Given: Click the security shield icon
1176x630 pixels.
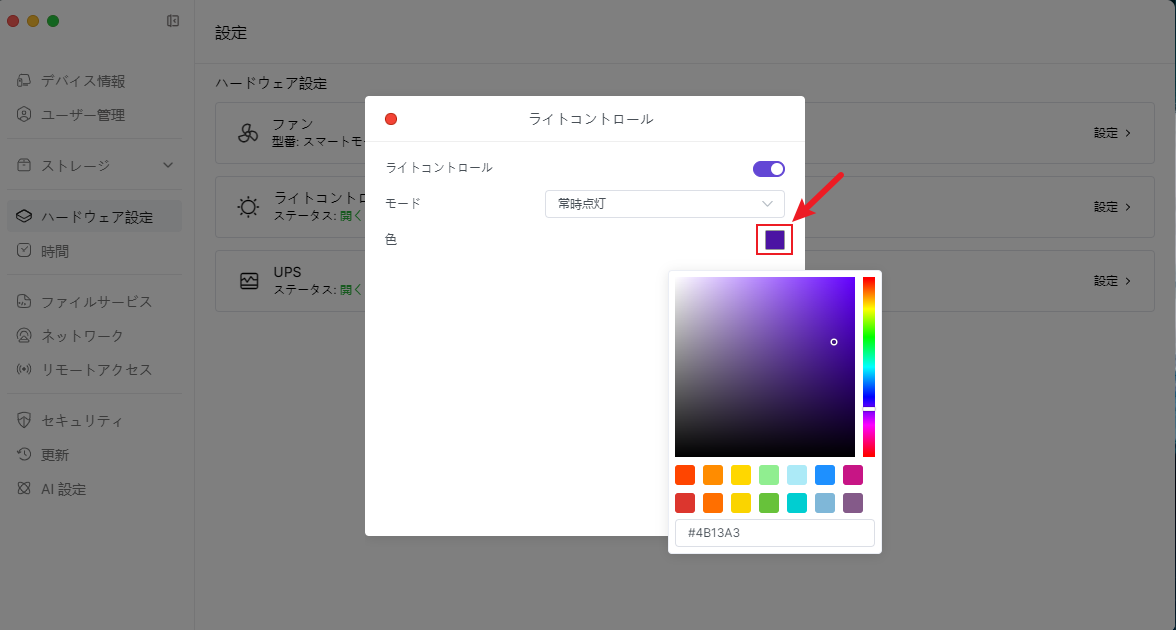Looking at the screenshot, I should [25, 421].
